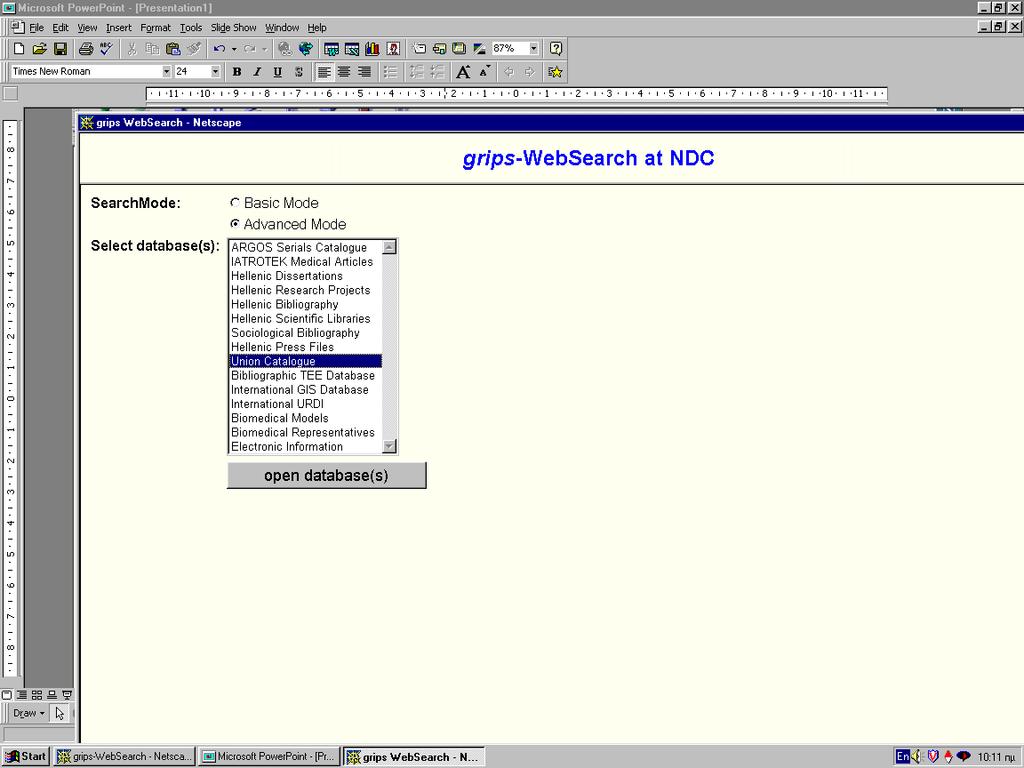This screenshot has width=1024, height=768.
Task: Align text to the left
Action: (324, 72)
